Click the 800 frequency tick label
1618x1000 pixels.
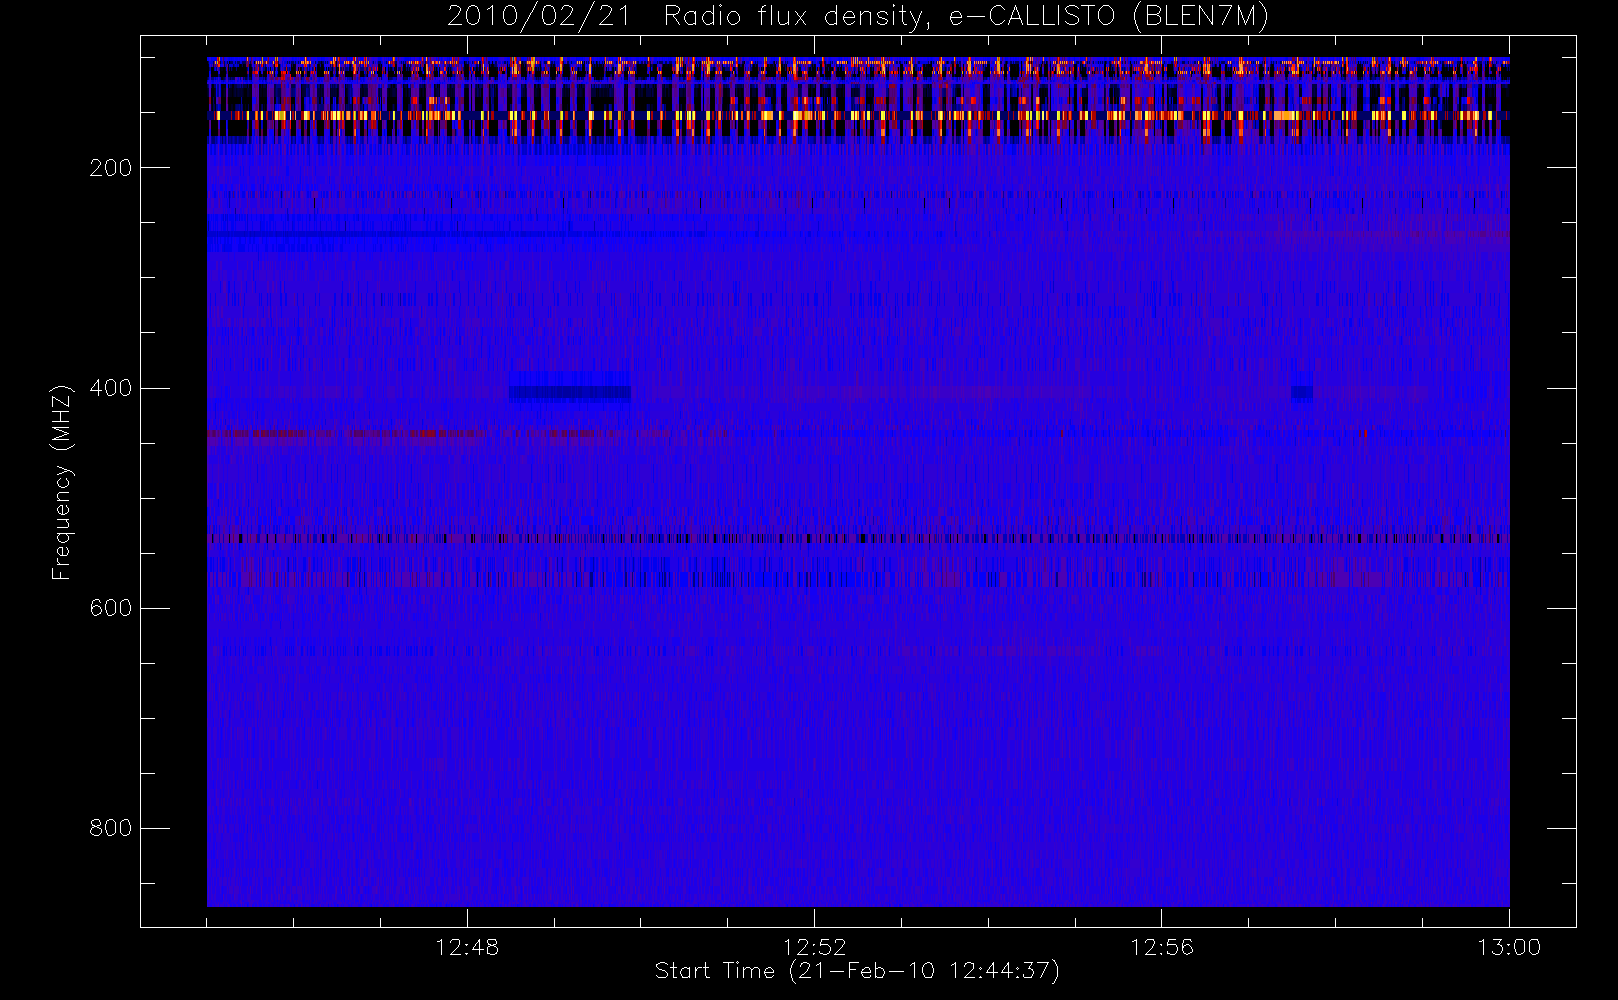coord(111,828)
